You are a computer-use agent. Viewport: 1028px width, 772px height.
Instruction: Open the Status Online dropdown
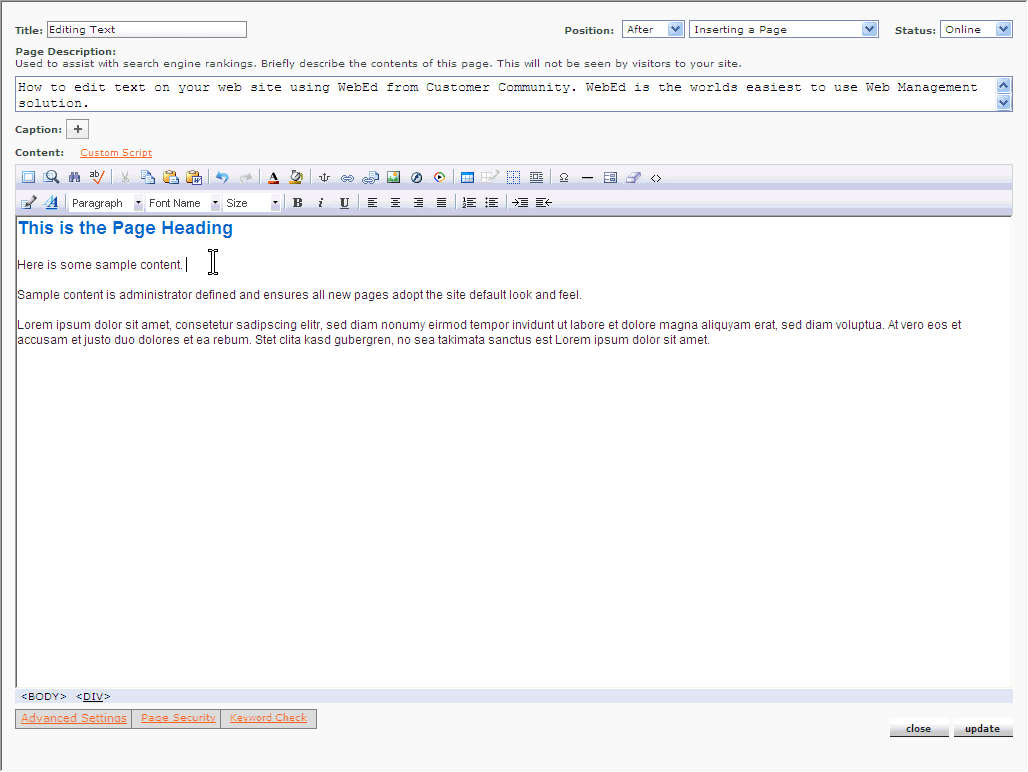(x=976, y=29)
